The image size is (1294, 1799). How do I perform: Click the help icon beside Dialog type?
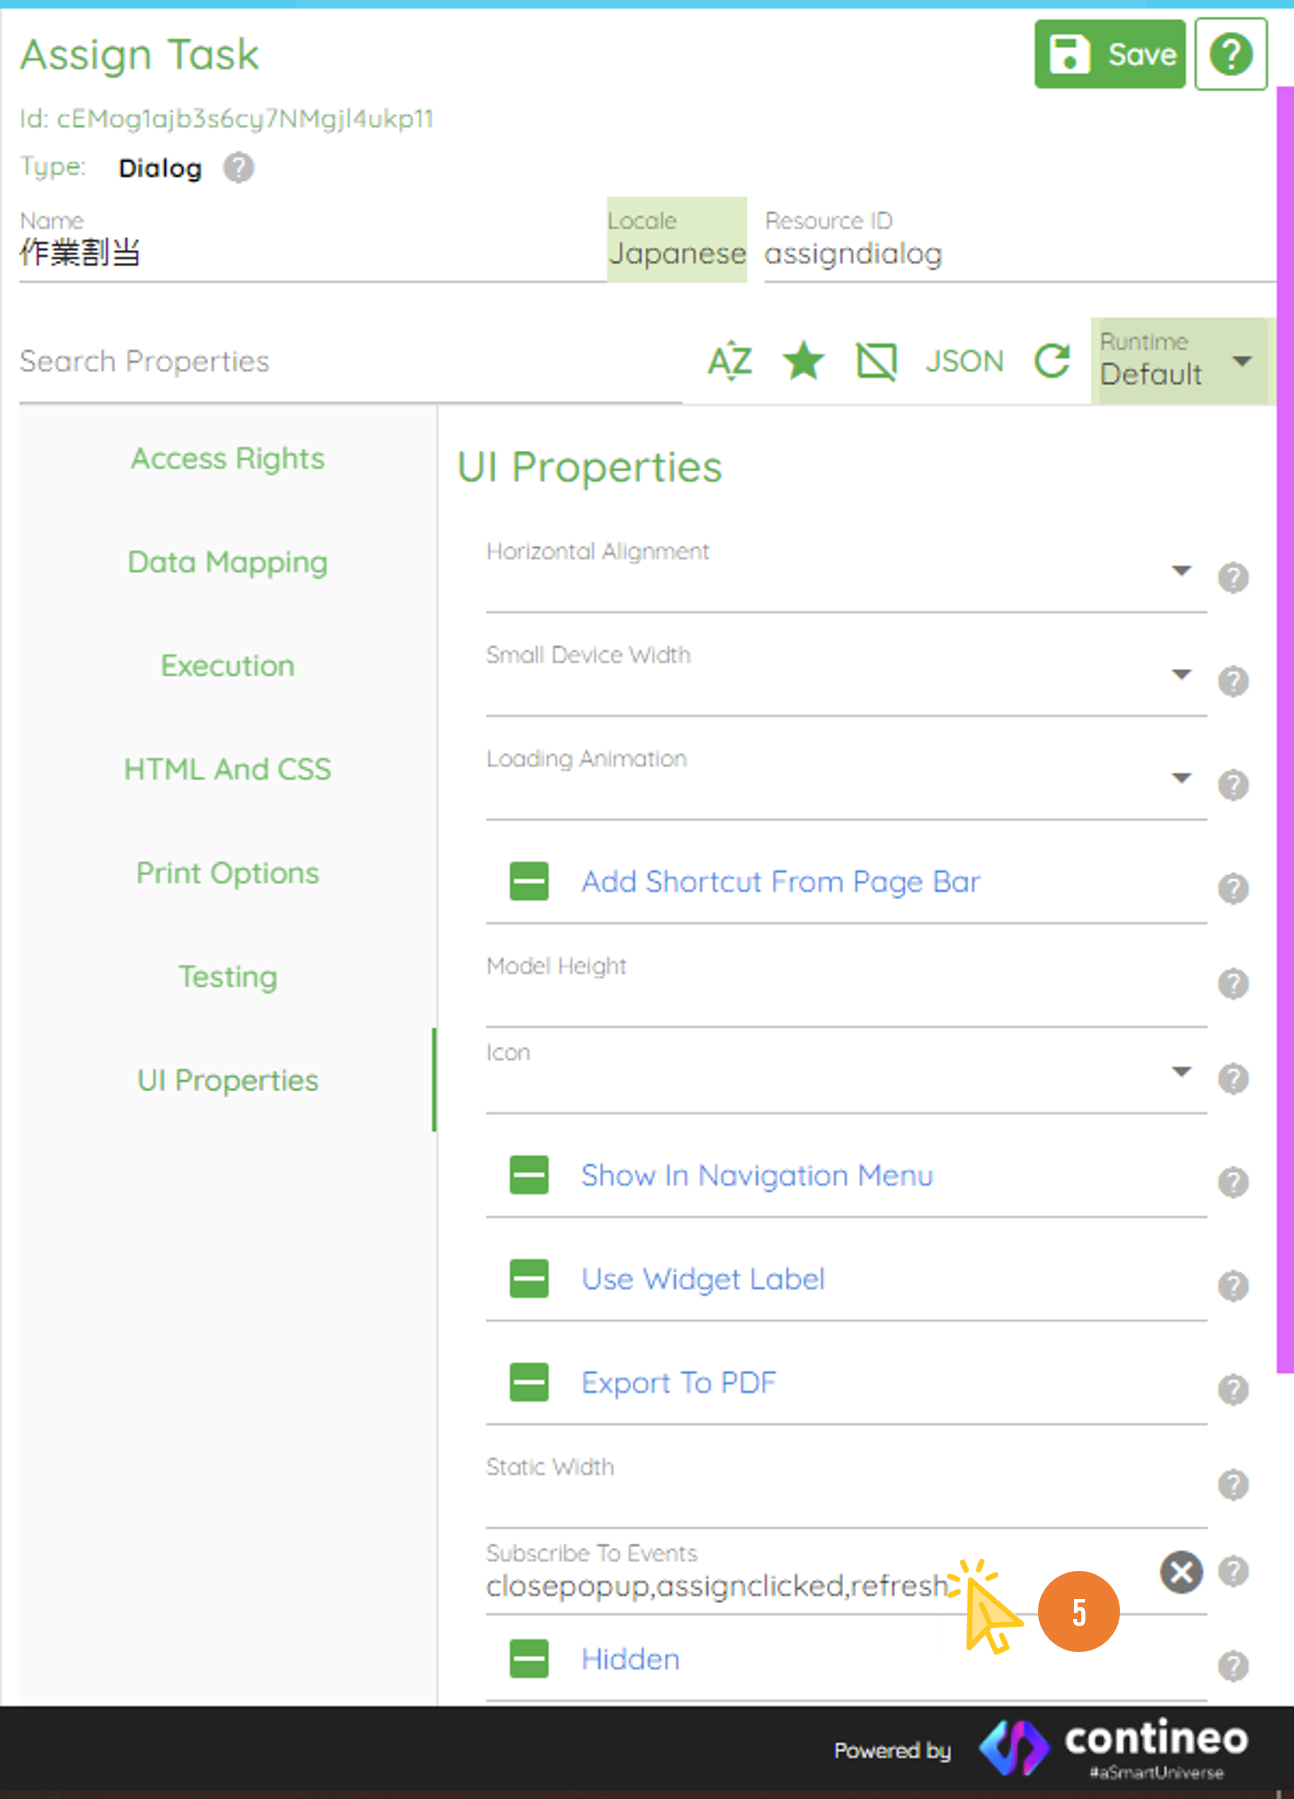tap(238, 168)
